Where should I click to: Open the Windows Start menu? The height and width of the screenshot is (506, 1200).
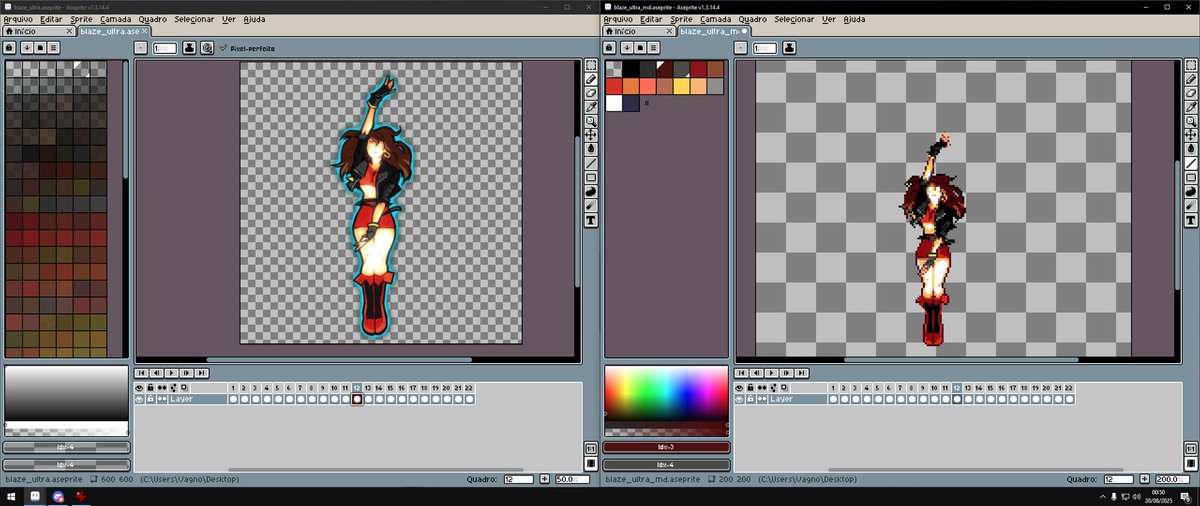point(10,496)
